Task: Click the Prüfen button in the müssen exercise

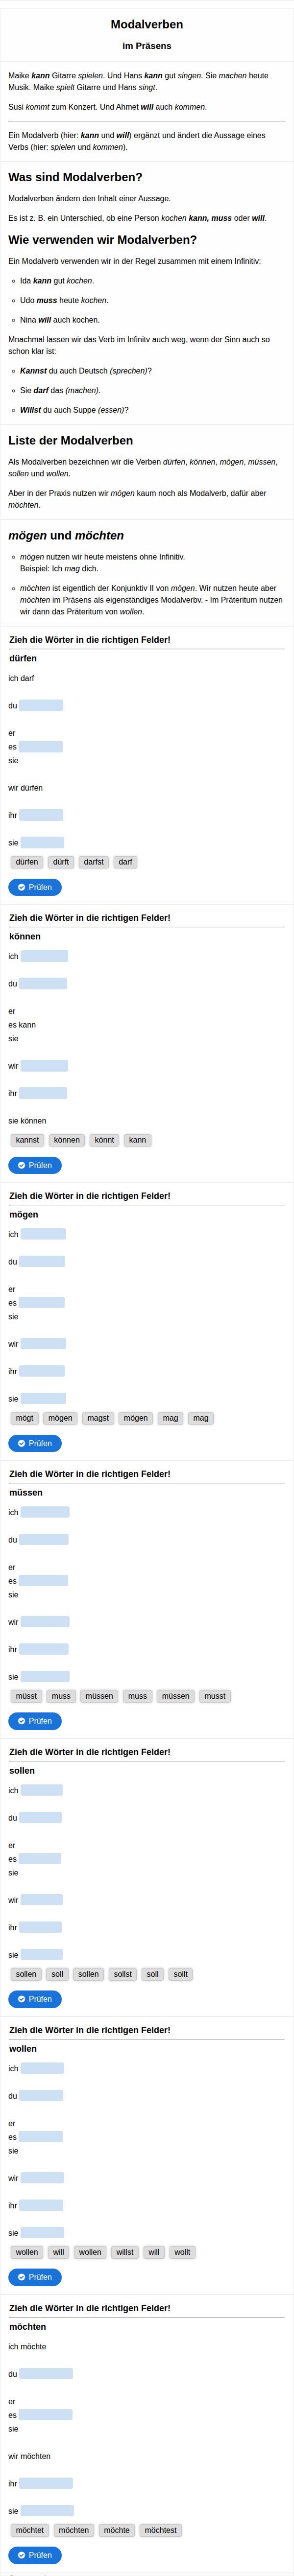Action: point(35,1721)
